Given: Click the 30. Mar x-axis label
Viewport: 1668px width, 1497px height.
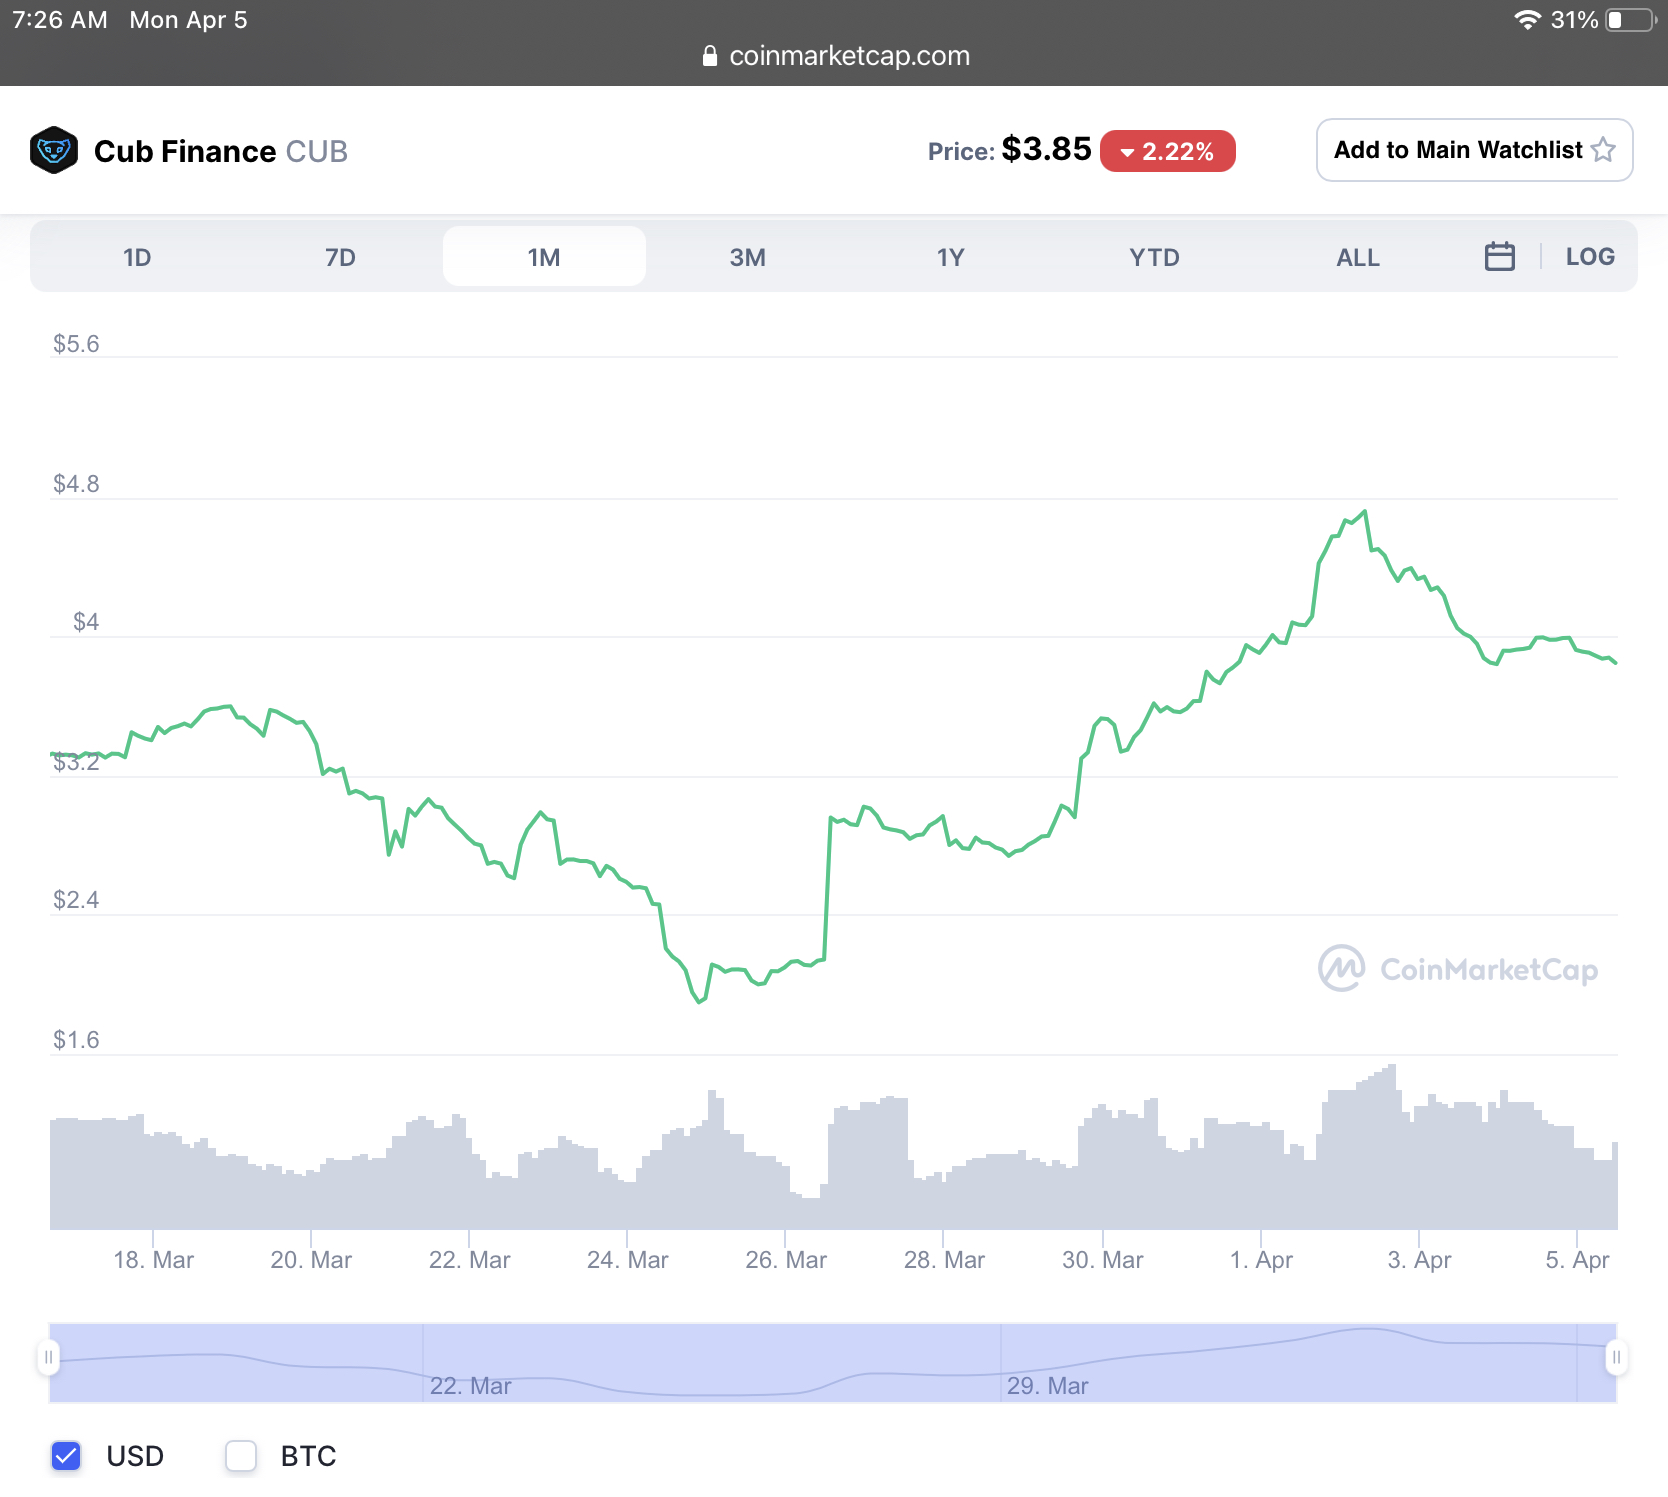Looking at the screenshot, I should click(x=1103, y=1260).
